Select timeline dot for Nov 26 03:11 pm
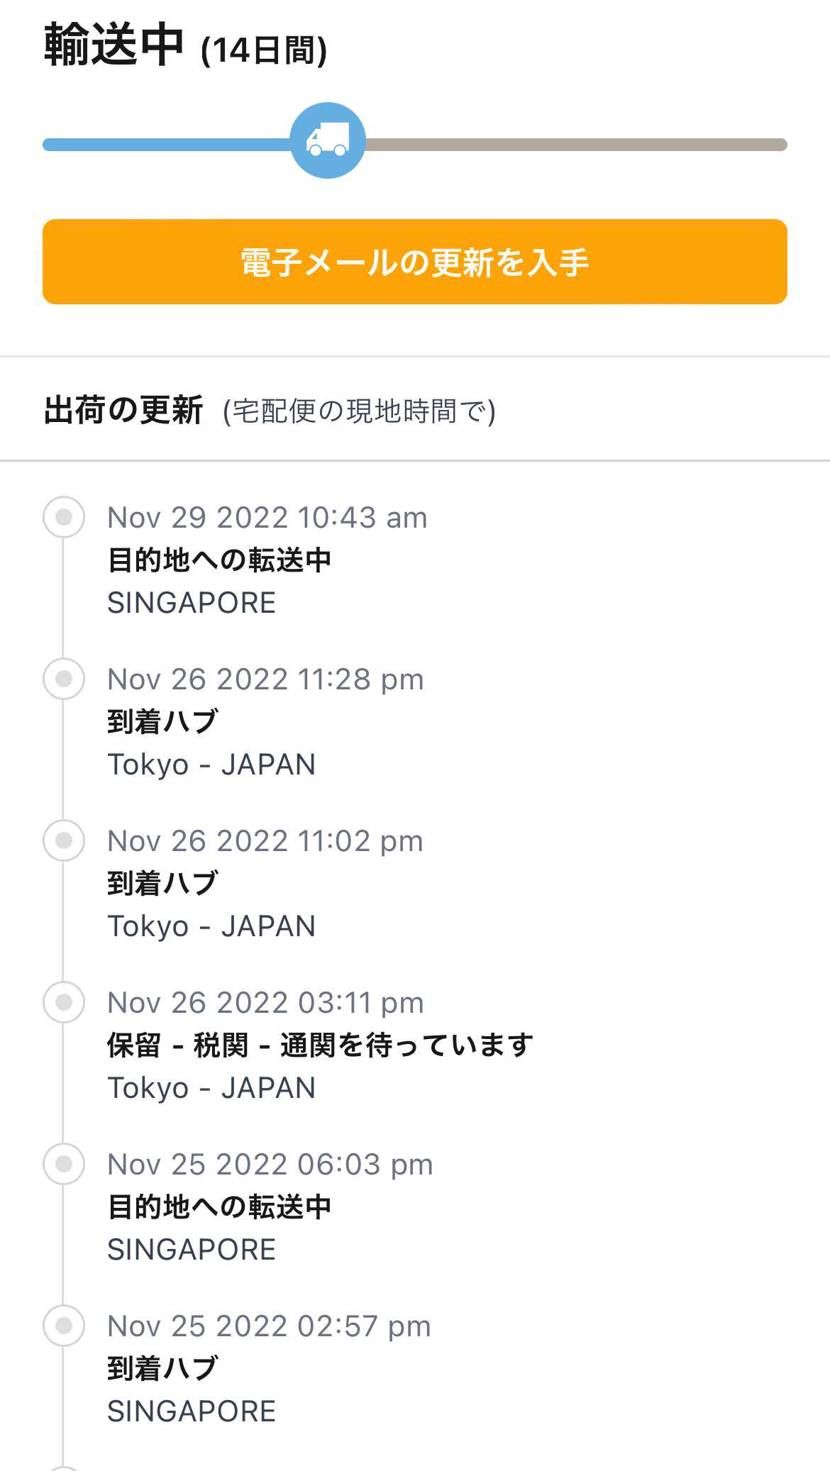The height and width of the screenshot is (1471, 830). (x=64, y=1002)
